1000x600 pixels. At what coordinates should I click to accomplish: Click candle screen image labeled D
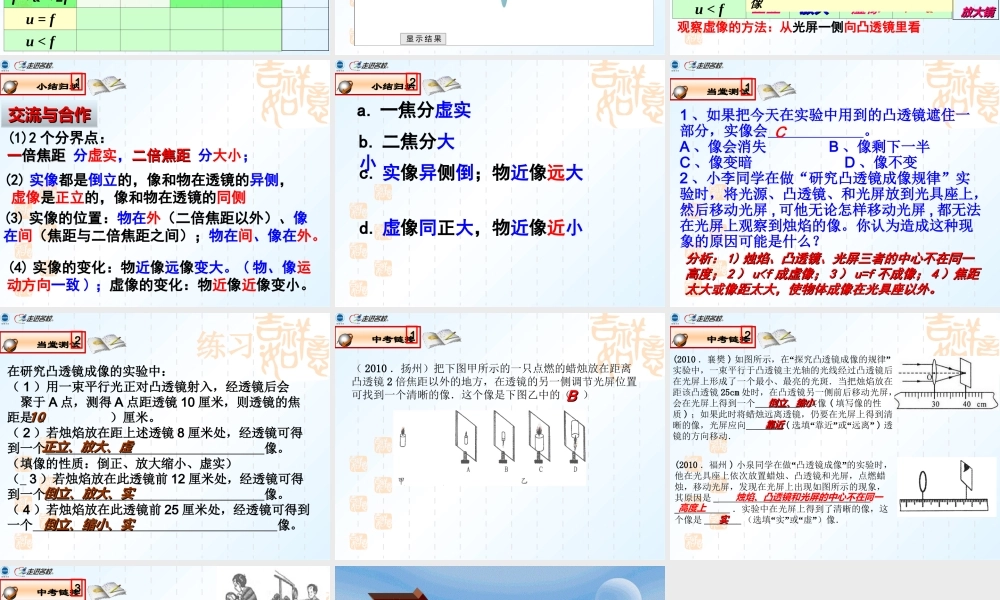(575, 437)
